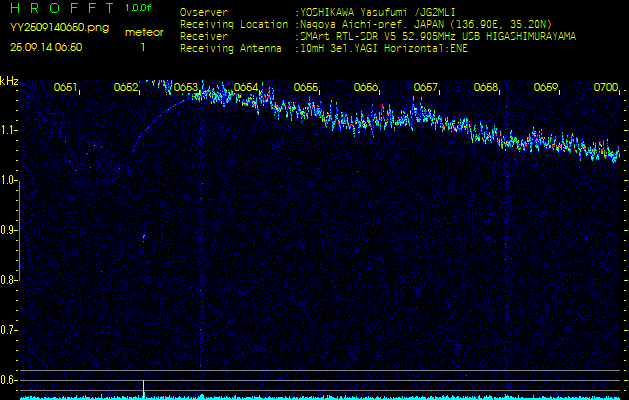Select the 0655 time marker
This screenshot has height=400, width=629.
(306, 88)
